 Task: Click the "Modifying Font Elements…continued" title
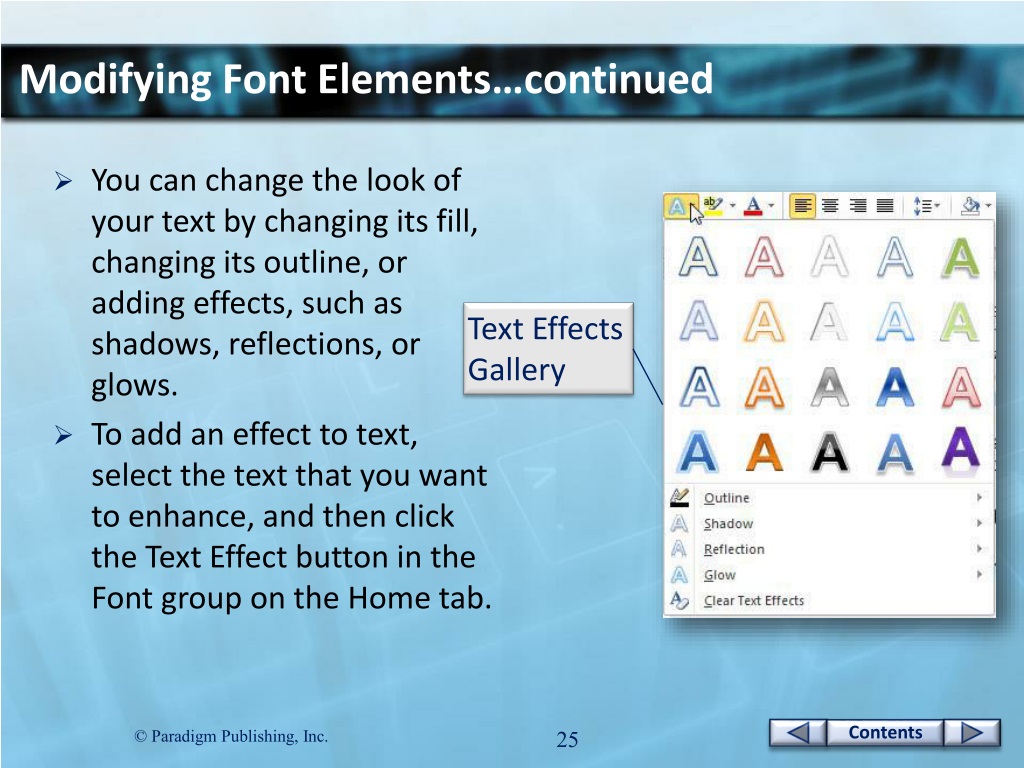click(366, 79)
